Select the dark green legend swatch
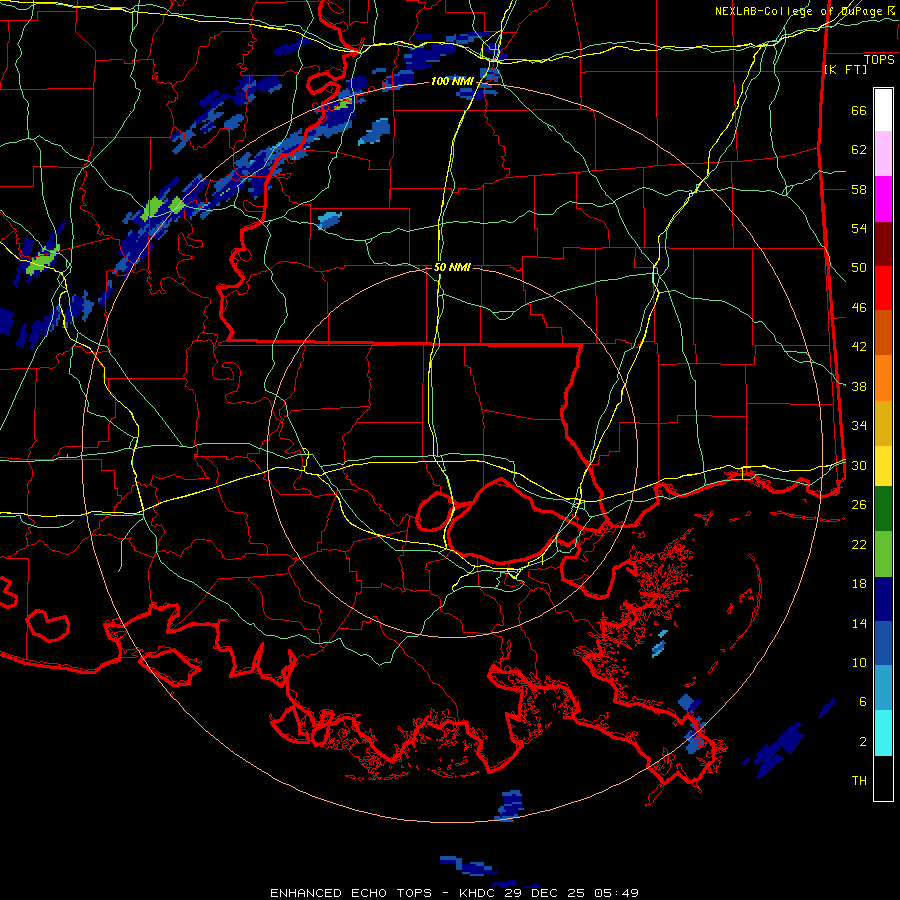This screenshot has height=900, width=900. pyautogui.click(x=883, y=509)
